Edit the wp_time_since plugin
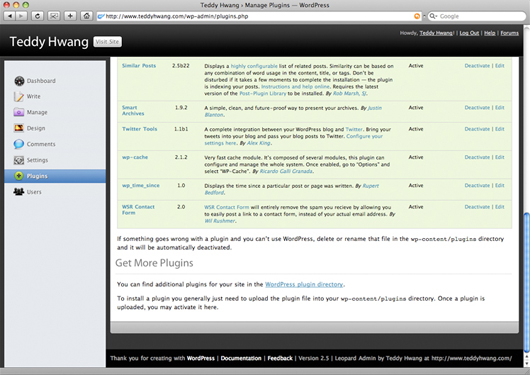530x375 pixels. pos(500,186)
